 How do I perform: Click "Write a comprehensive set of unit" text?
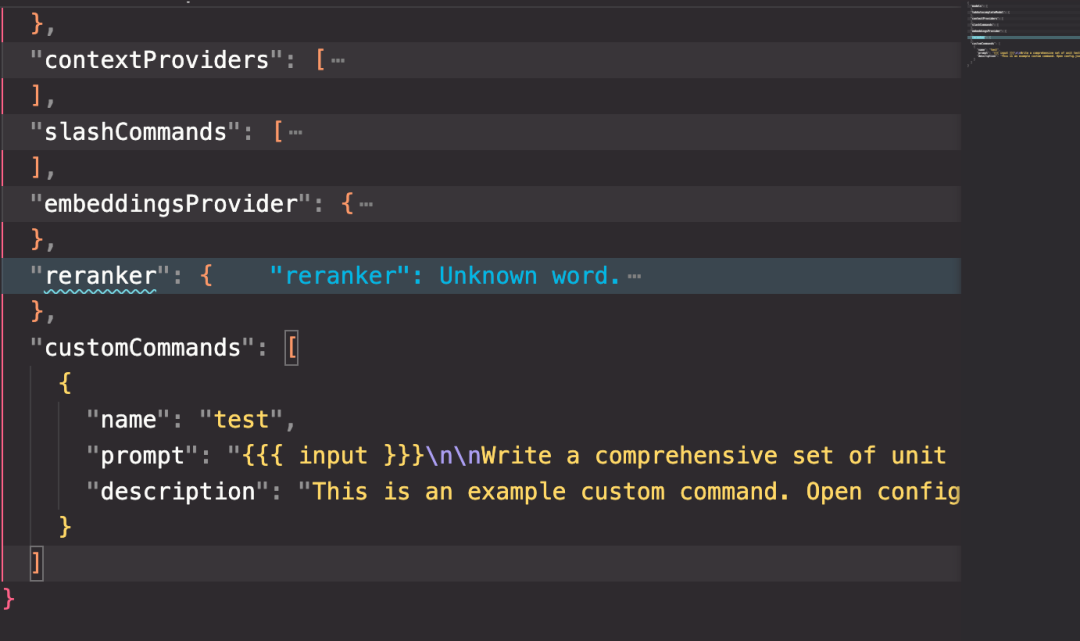pos(714,455)
